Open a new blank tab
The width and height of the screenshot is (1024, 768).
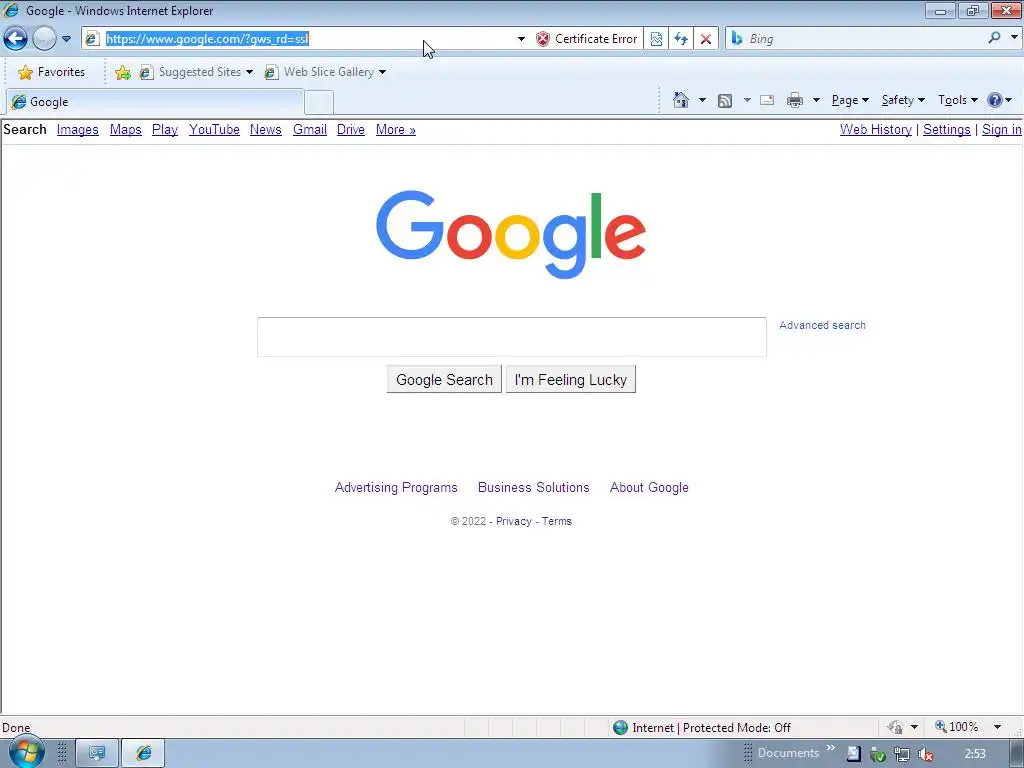(x=319, y=103)
